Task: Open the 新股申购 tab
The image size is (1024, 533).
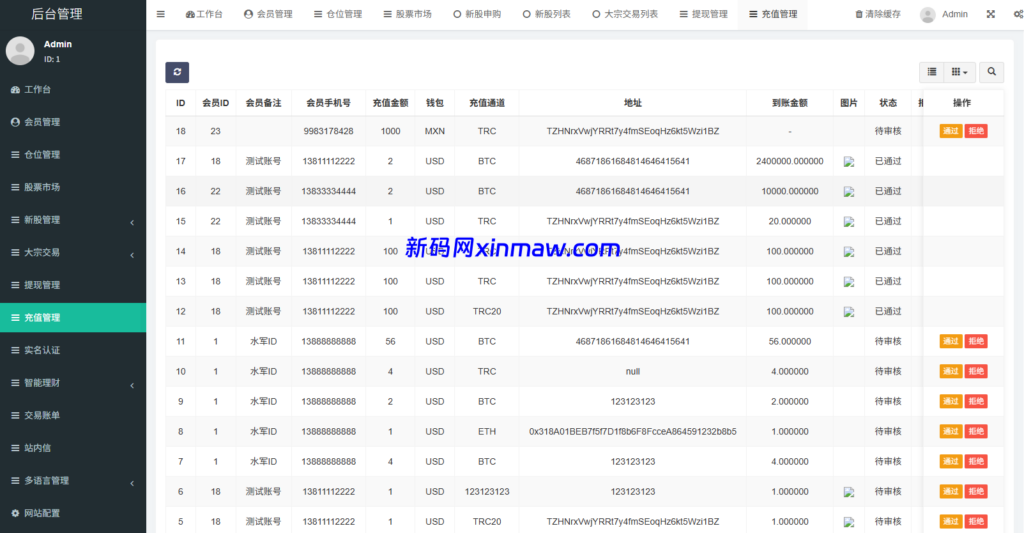Action: [x=477, y=14]
